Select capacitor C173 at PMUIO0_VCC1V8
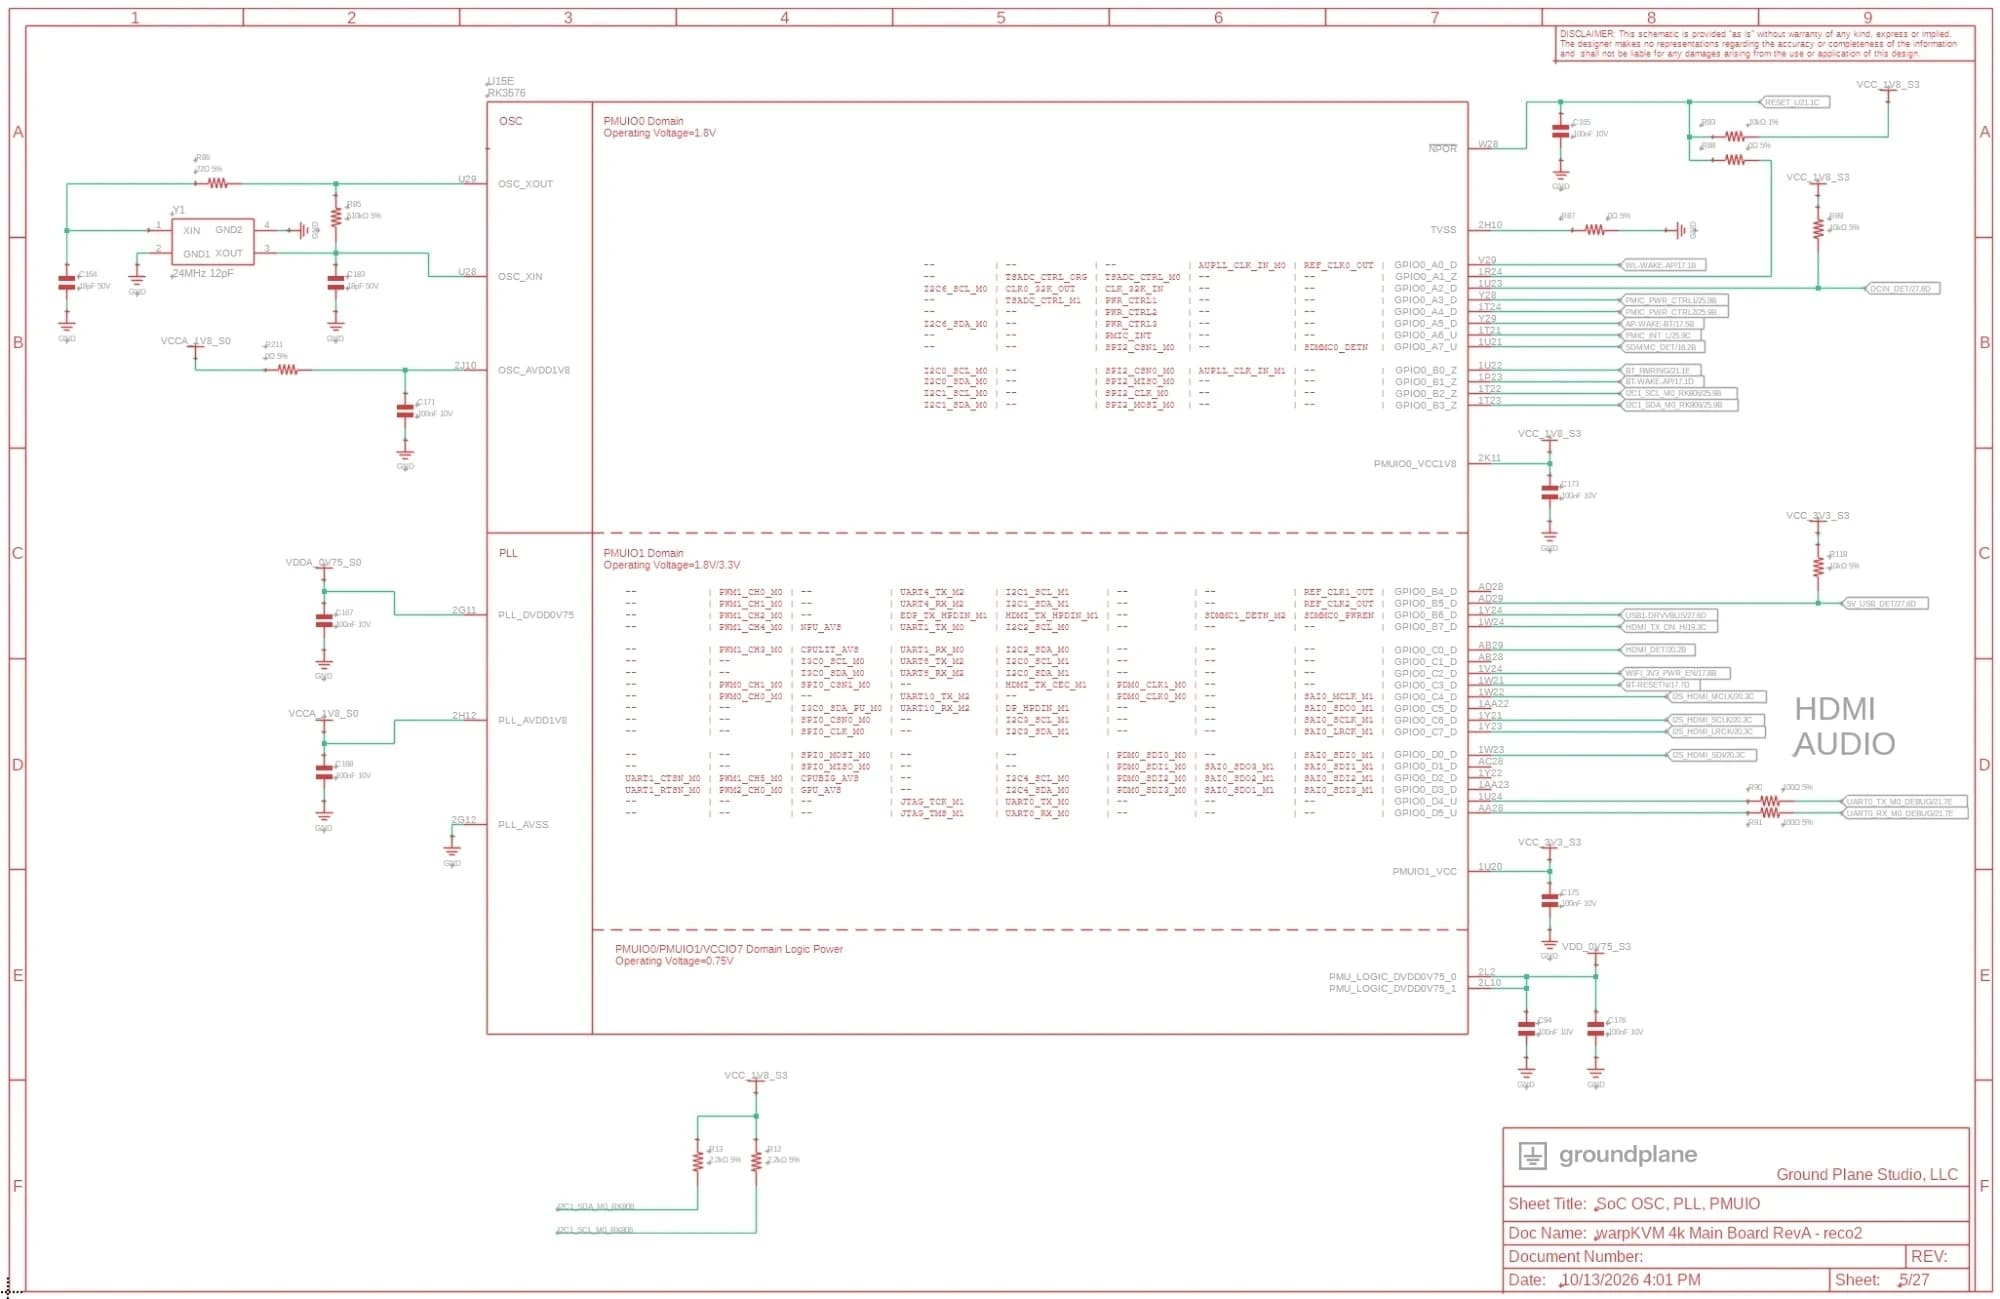This screenshot has height=1299, width=2000. point(1549,492)
